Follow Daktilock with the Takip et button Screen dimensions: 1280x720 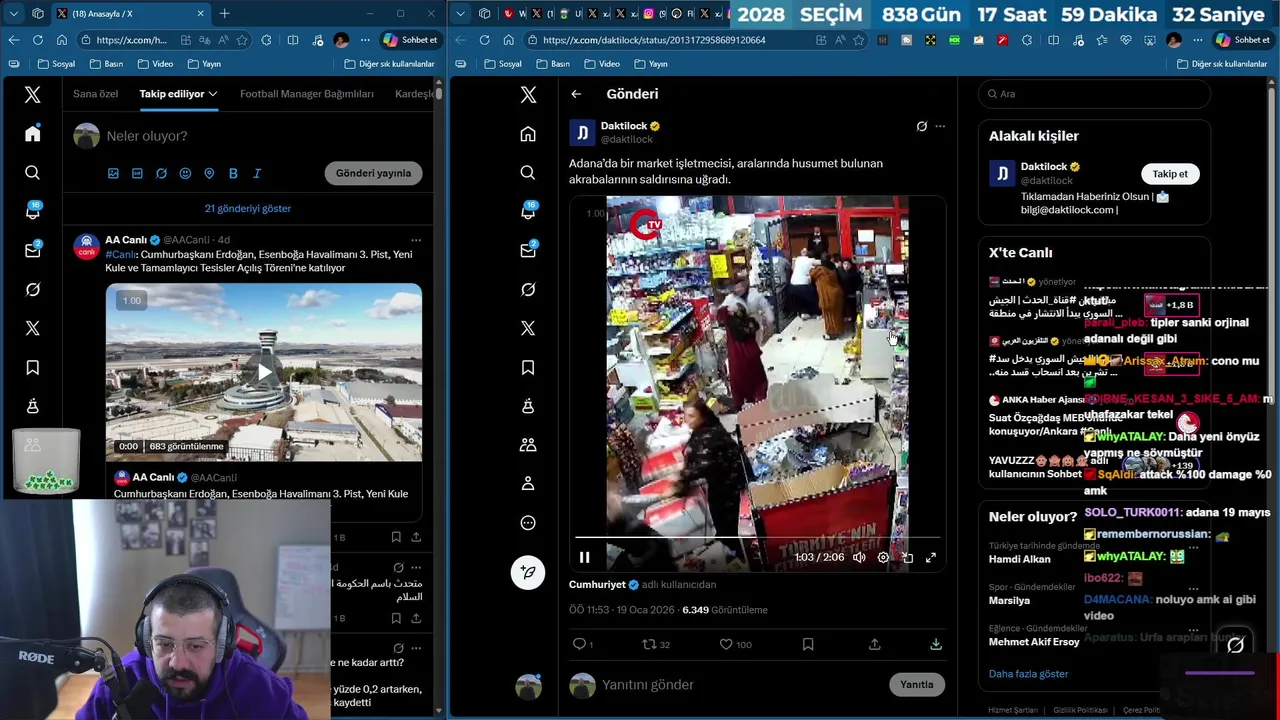pos(1170,174)
